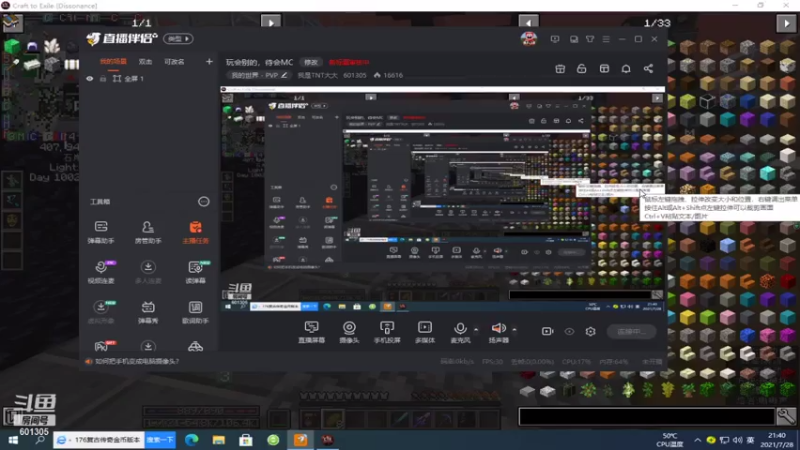Viewport: 800px width, 450px height.
Task: Add a new scene with plus button
Action: tap(209, 62)
